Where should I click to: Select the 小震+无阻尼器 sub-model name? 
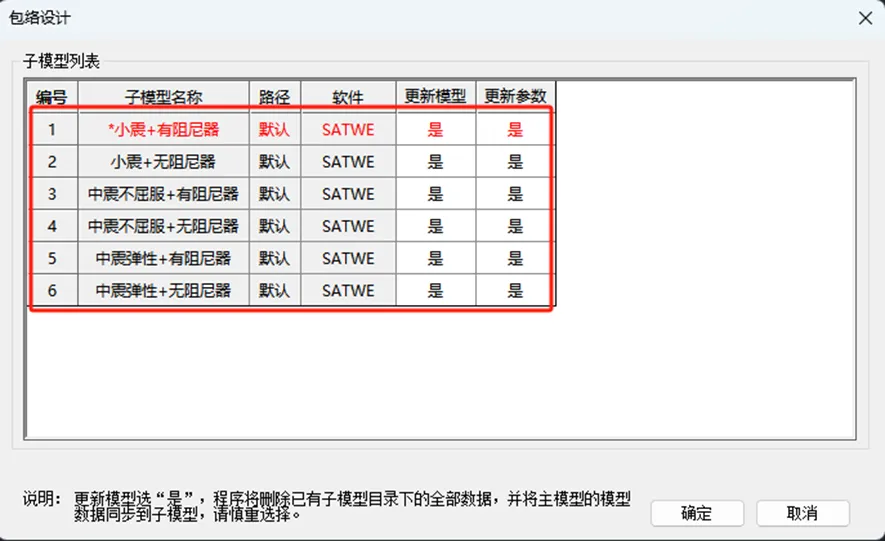point(164,162)
